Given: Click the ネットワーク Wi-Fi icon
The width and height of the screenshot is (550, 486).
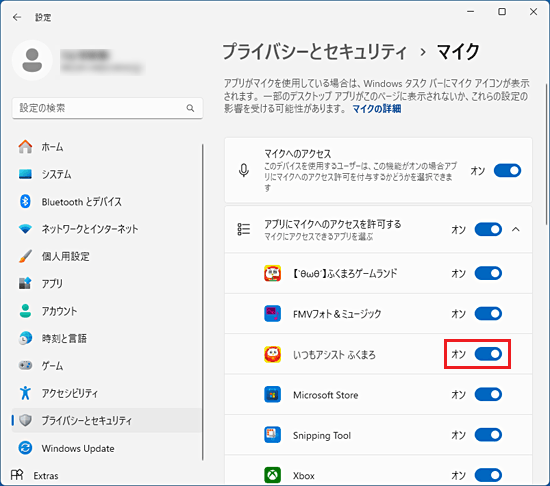Looking at the screenshot, I should (25, 229).
